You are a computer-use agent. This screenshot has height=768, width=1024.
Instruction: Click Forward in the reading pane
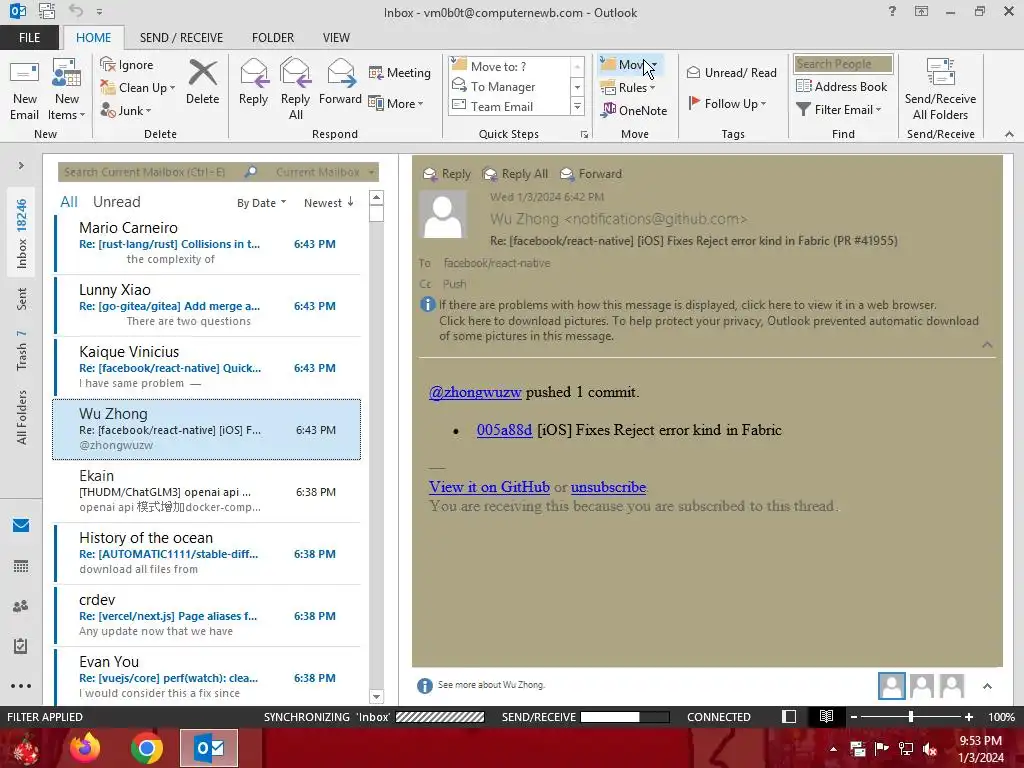coord(591,174)
